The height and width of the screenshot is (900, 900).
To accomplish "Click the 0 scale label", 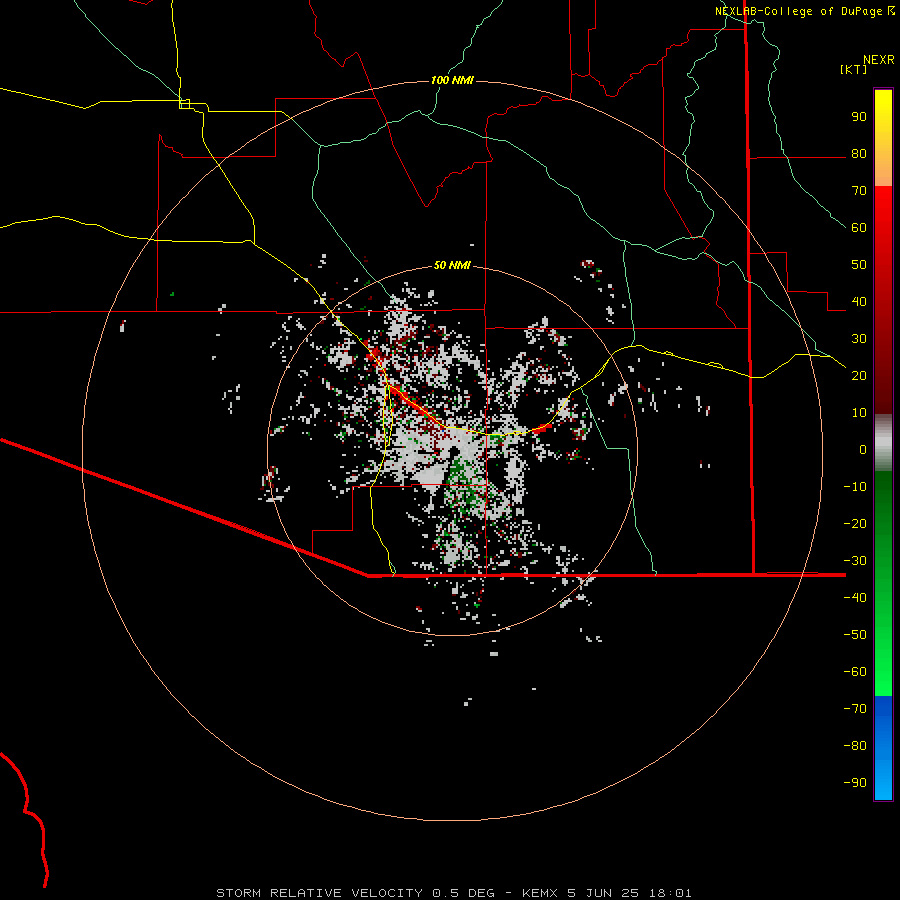I will coord(863,449).
